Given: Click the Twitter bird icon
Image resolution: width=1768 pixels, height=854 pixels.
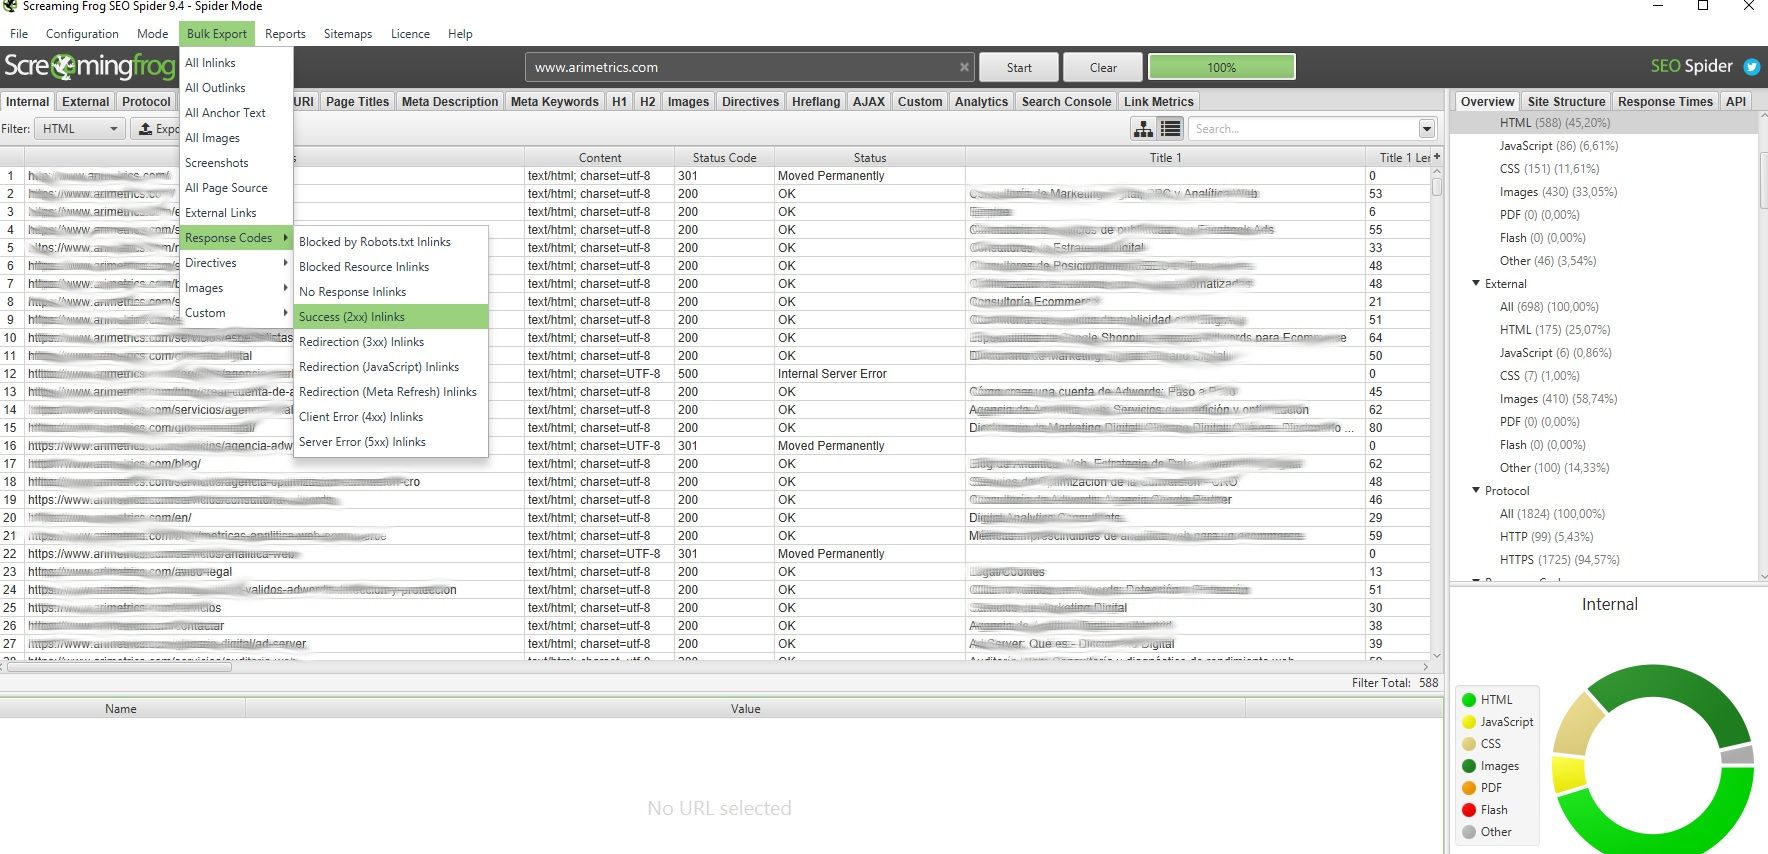Looking at the screenshot, I should click(x=1751, y=67).
